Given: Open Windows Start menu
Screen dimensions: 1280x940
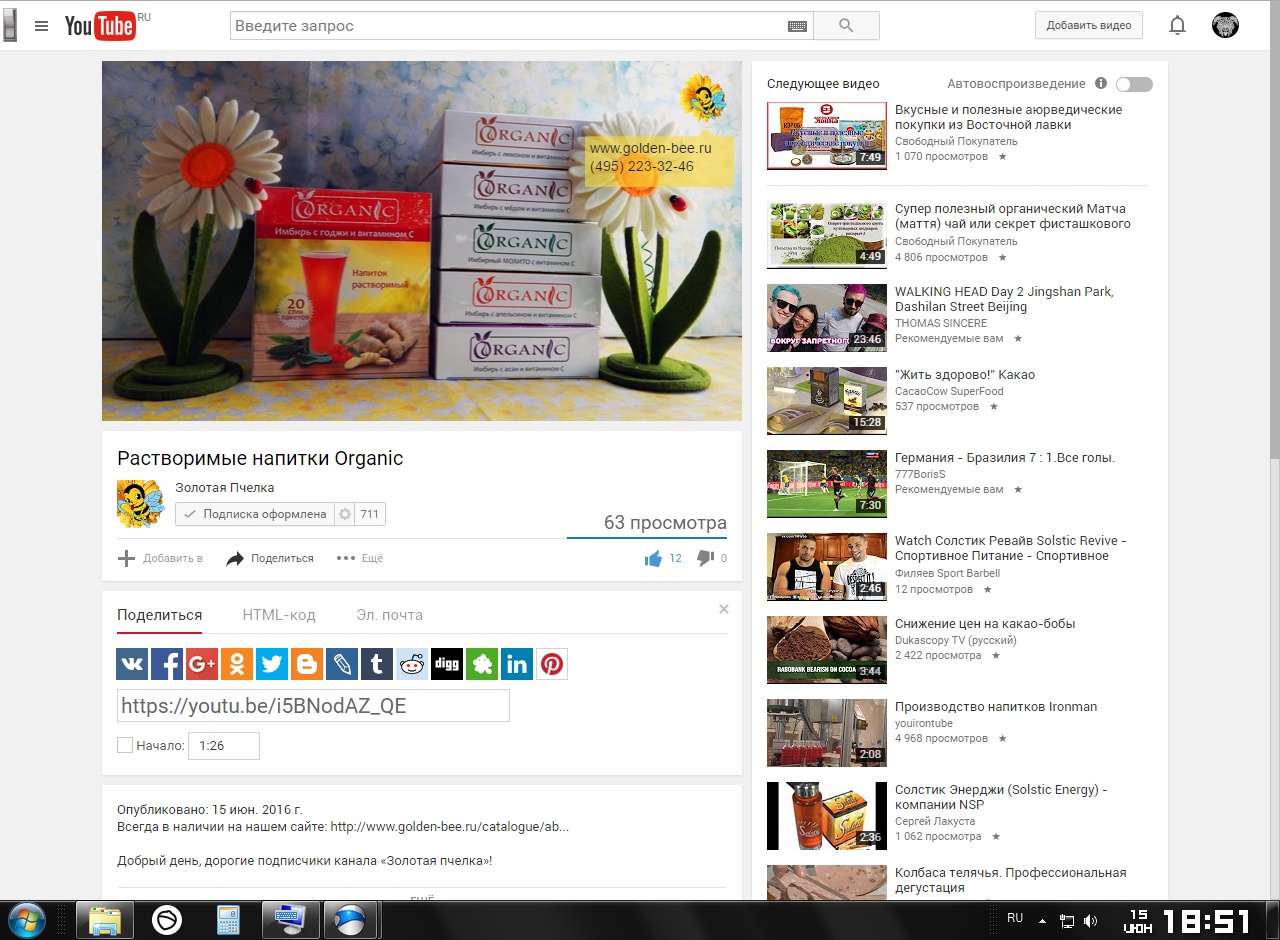Looking at the screenshot, I should [25, 919].
